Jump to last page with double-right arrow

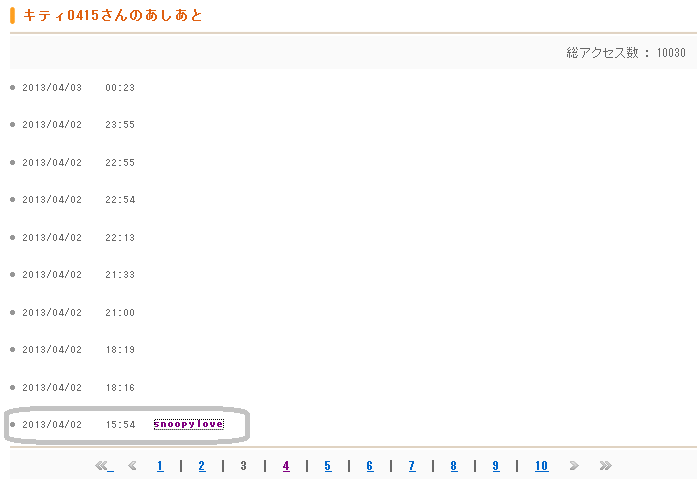tap(605, 466)
